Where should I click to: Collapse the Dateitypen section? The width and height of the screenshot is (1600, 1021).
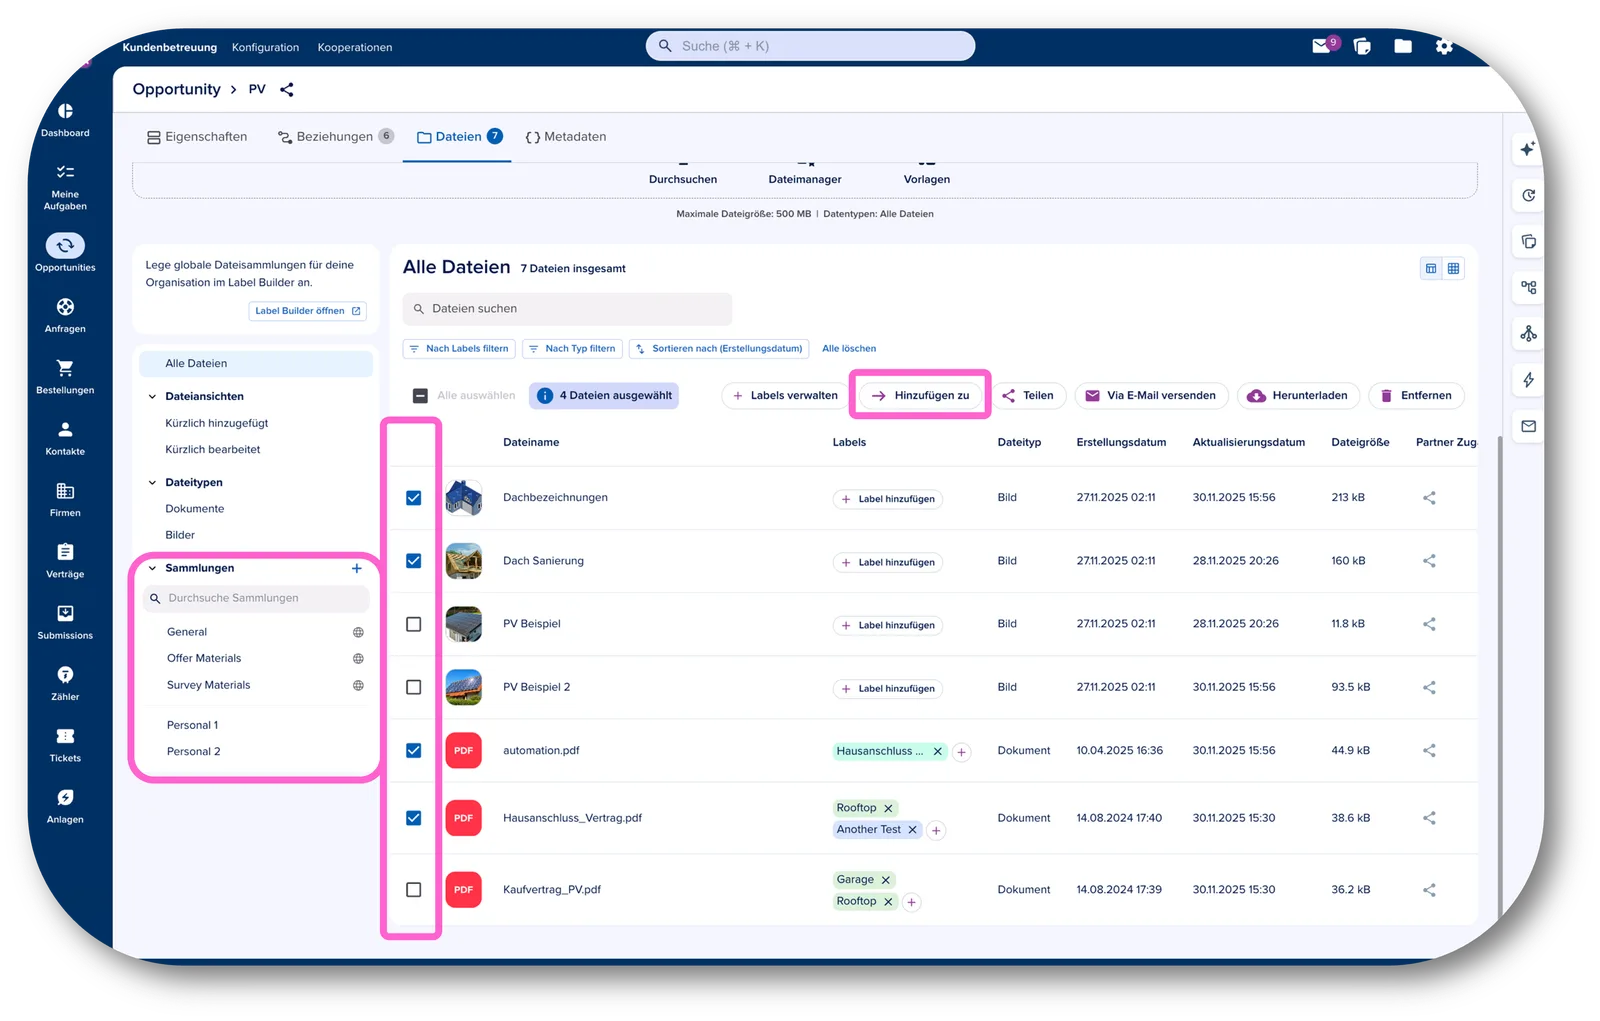tap(152, 483)
